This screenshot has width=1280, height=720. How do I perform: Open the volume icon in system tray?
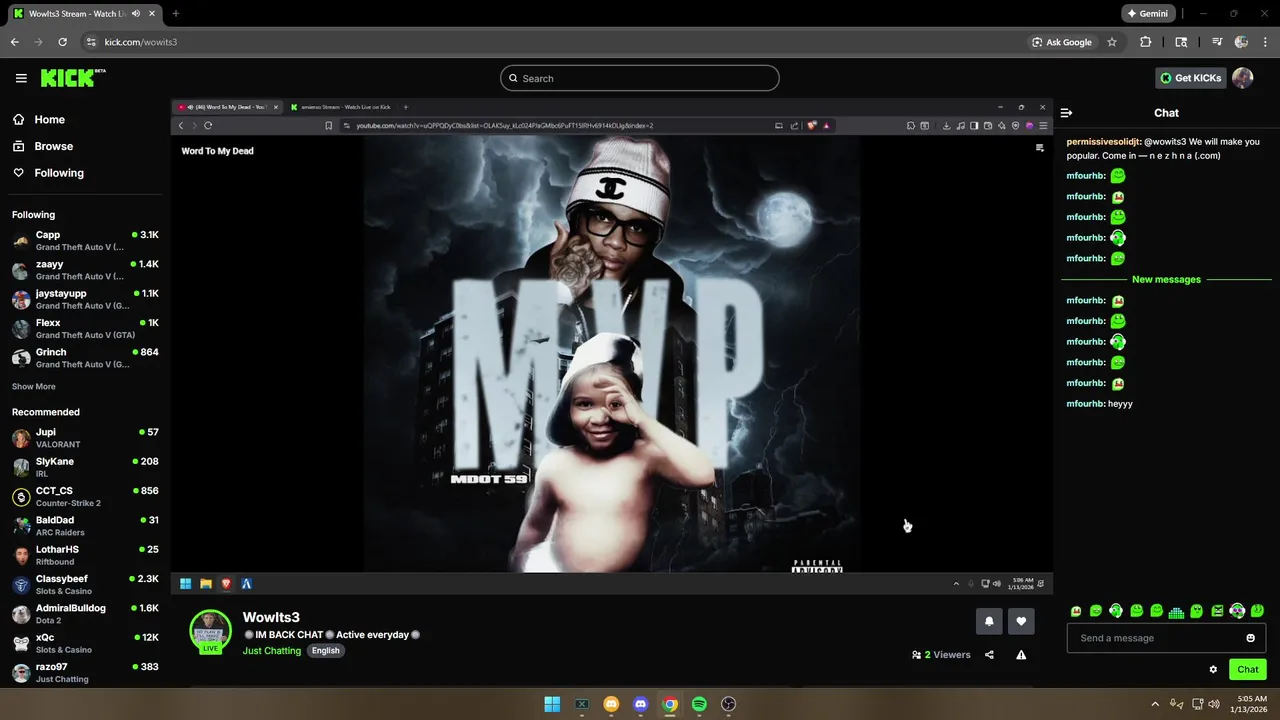1213,704
